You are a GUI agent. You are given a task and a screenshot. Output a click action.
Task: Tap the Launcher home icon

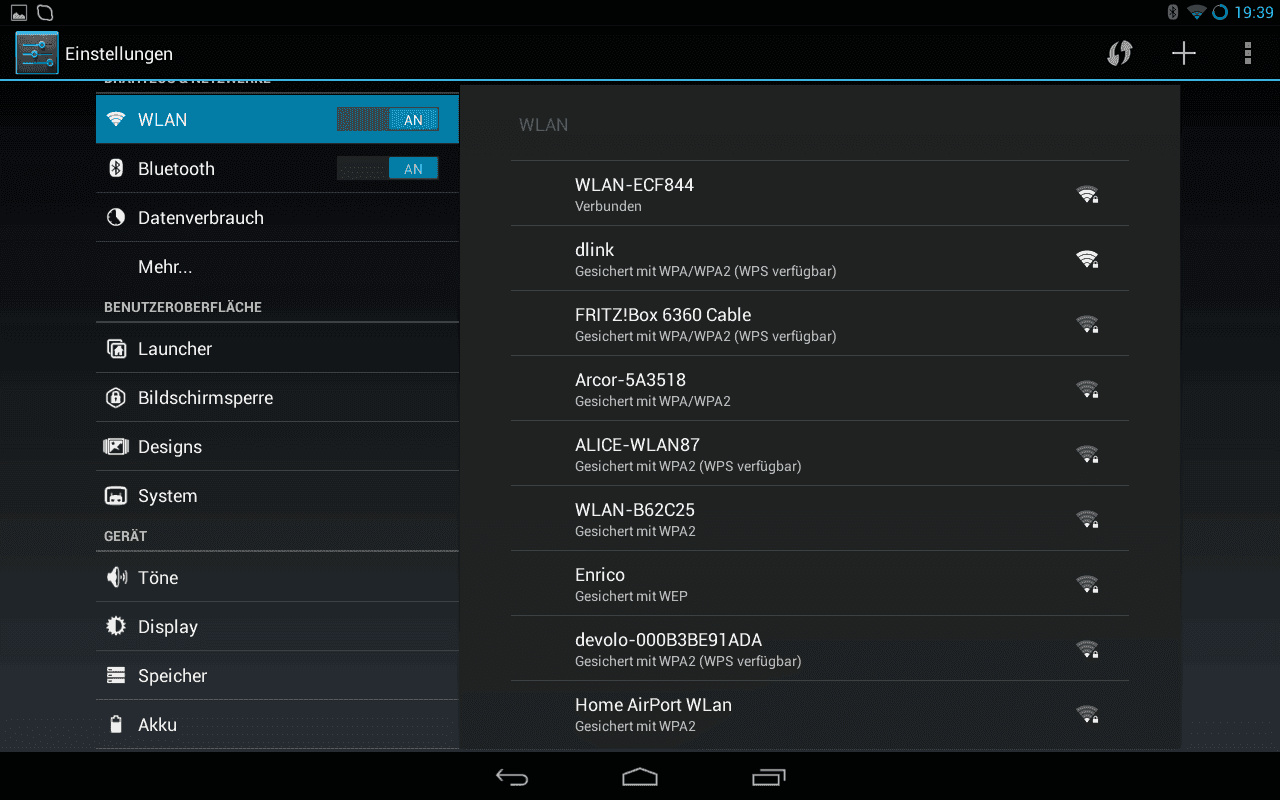pyautogui.click(x=116, y=348)
